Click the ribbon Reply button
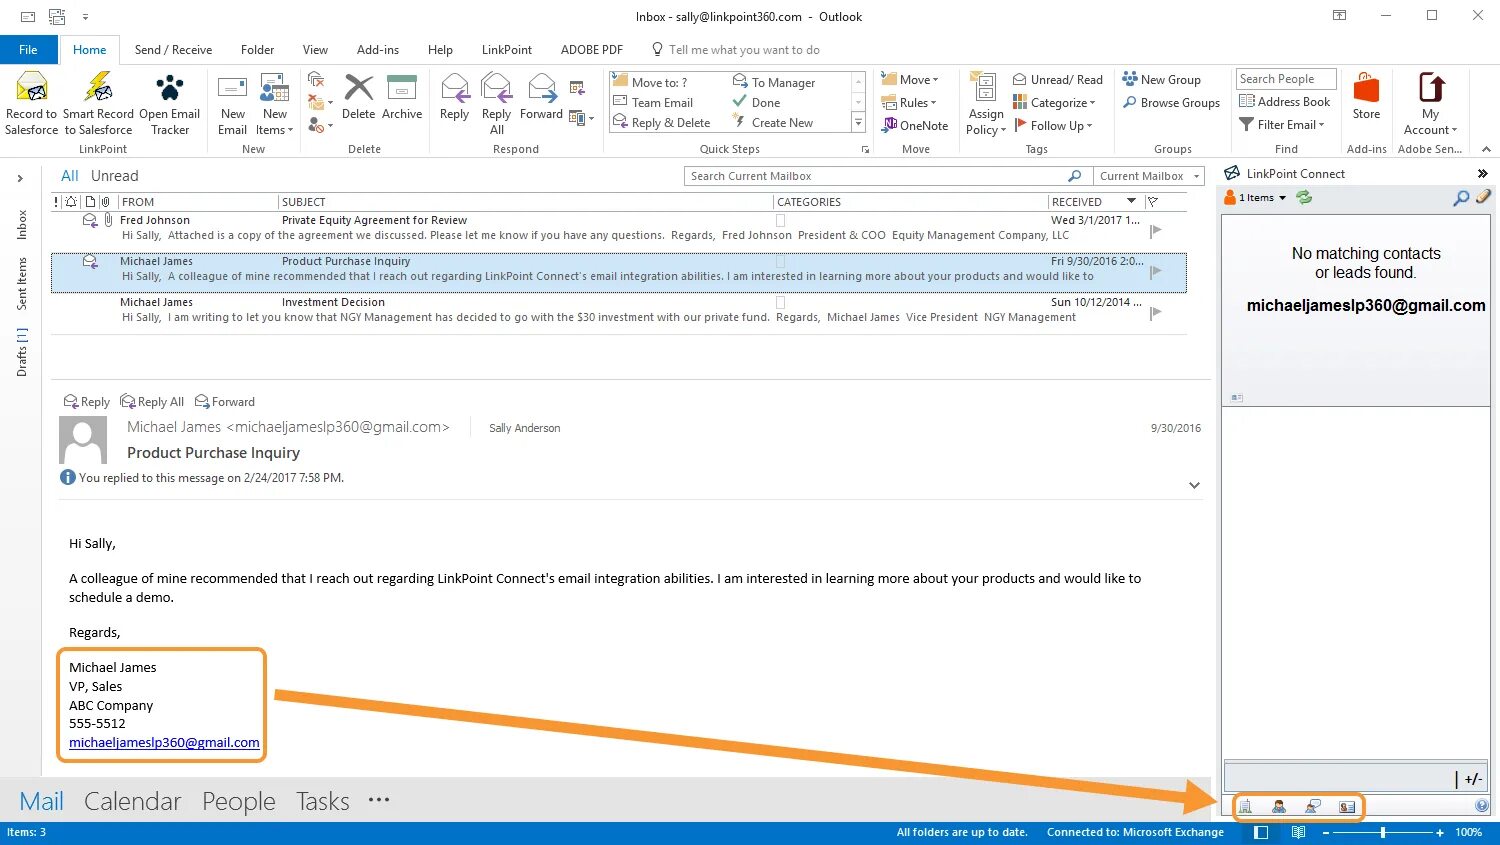1500x845 pixels. [x=454, y=97]
